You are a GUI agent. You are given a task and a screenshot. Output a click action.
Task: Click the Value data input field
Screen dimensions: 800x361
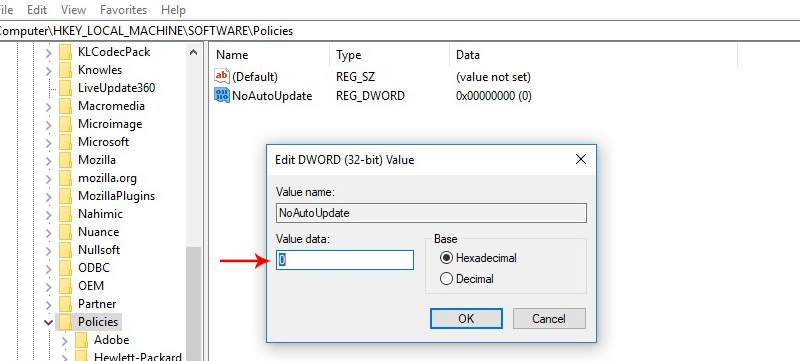[345, 260]
